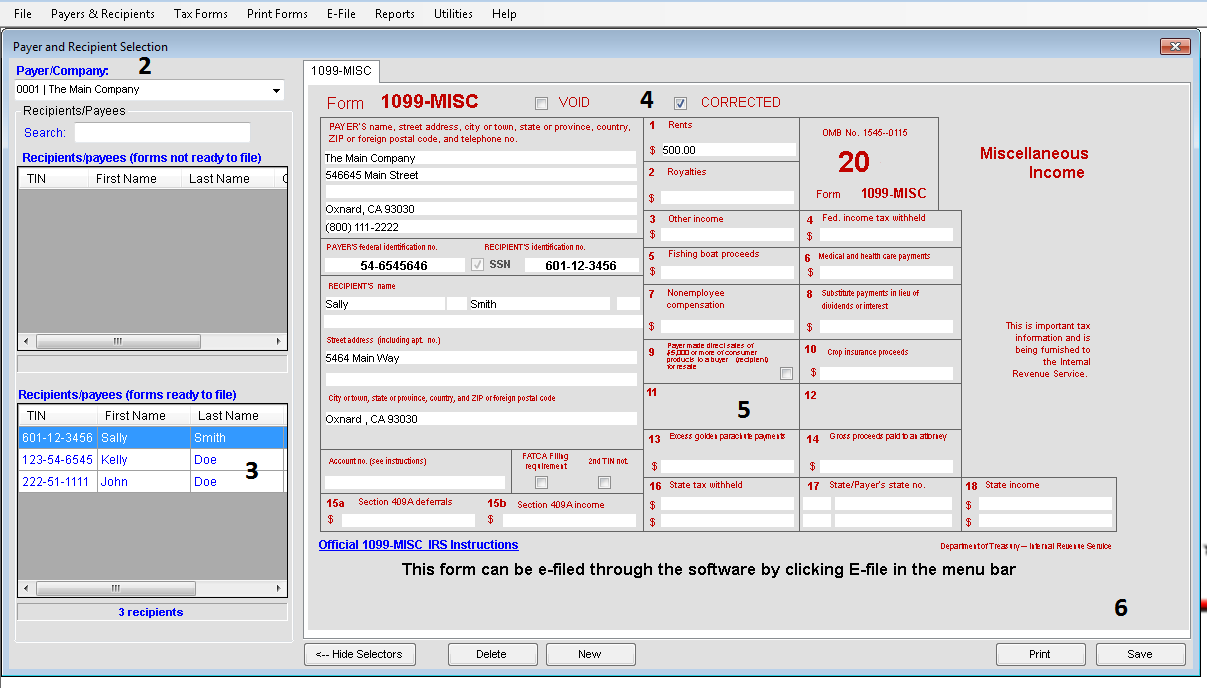The image size is (1207, 691).
Task: Open the File menu
Action: tap(22, 14)
